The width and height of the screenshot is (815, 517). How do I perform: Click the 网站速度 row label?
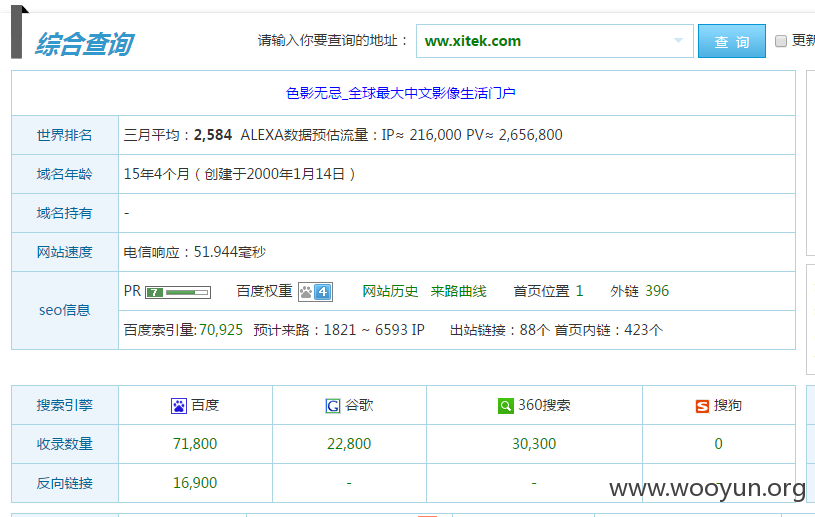click(x=64, y=253)
